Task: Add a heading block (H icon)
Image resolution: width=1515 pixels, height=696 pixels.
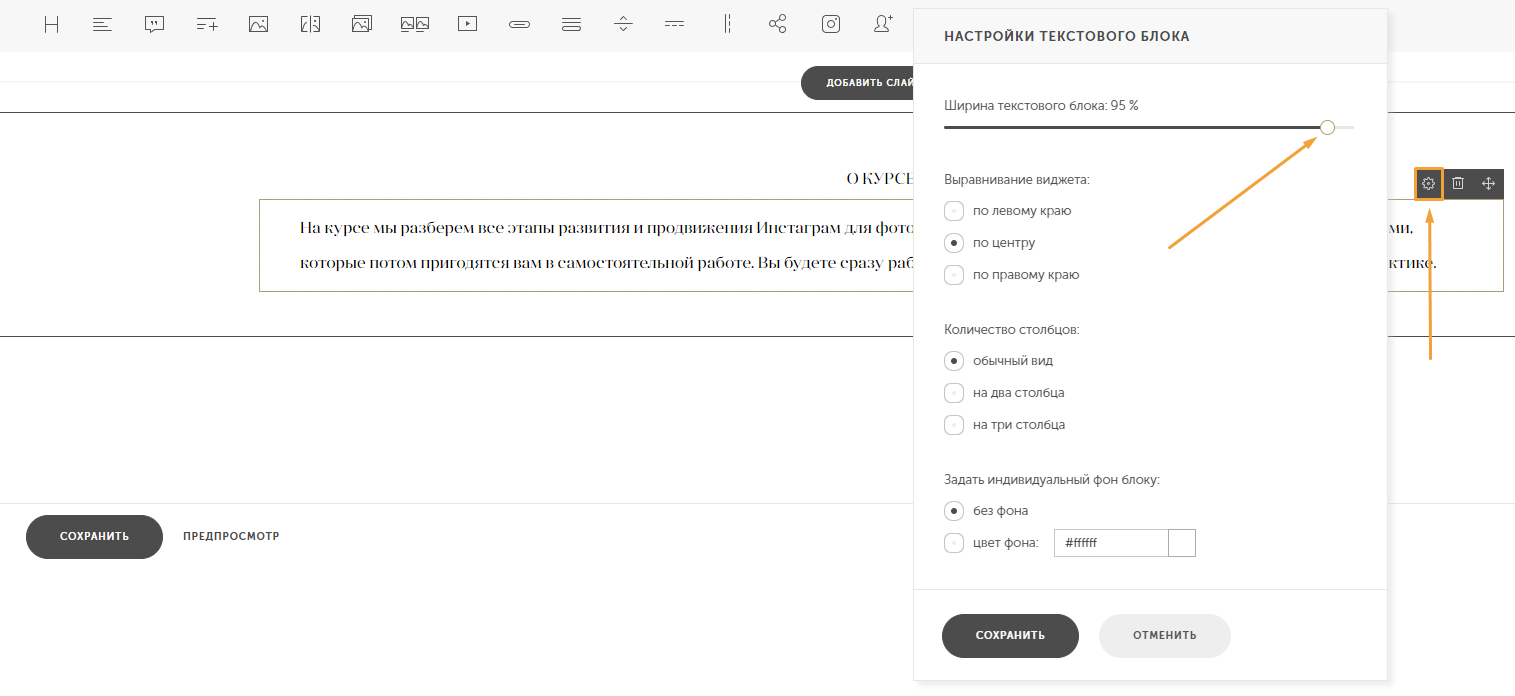Action: coord(52,25)
